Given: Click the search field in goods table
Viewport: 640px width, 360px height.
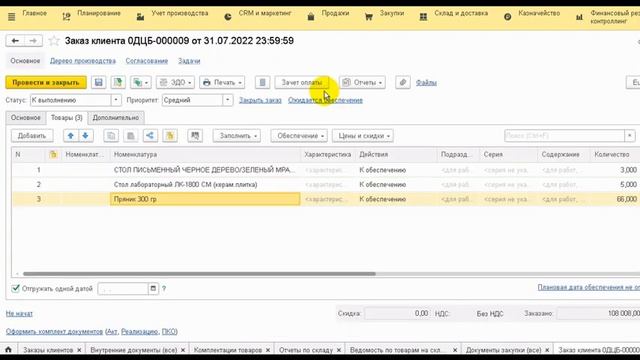Looking at the screenshot, I should tap(564, 136).
